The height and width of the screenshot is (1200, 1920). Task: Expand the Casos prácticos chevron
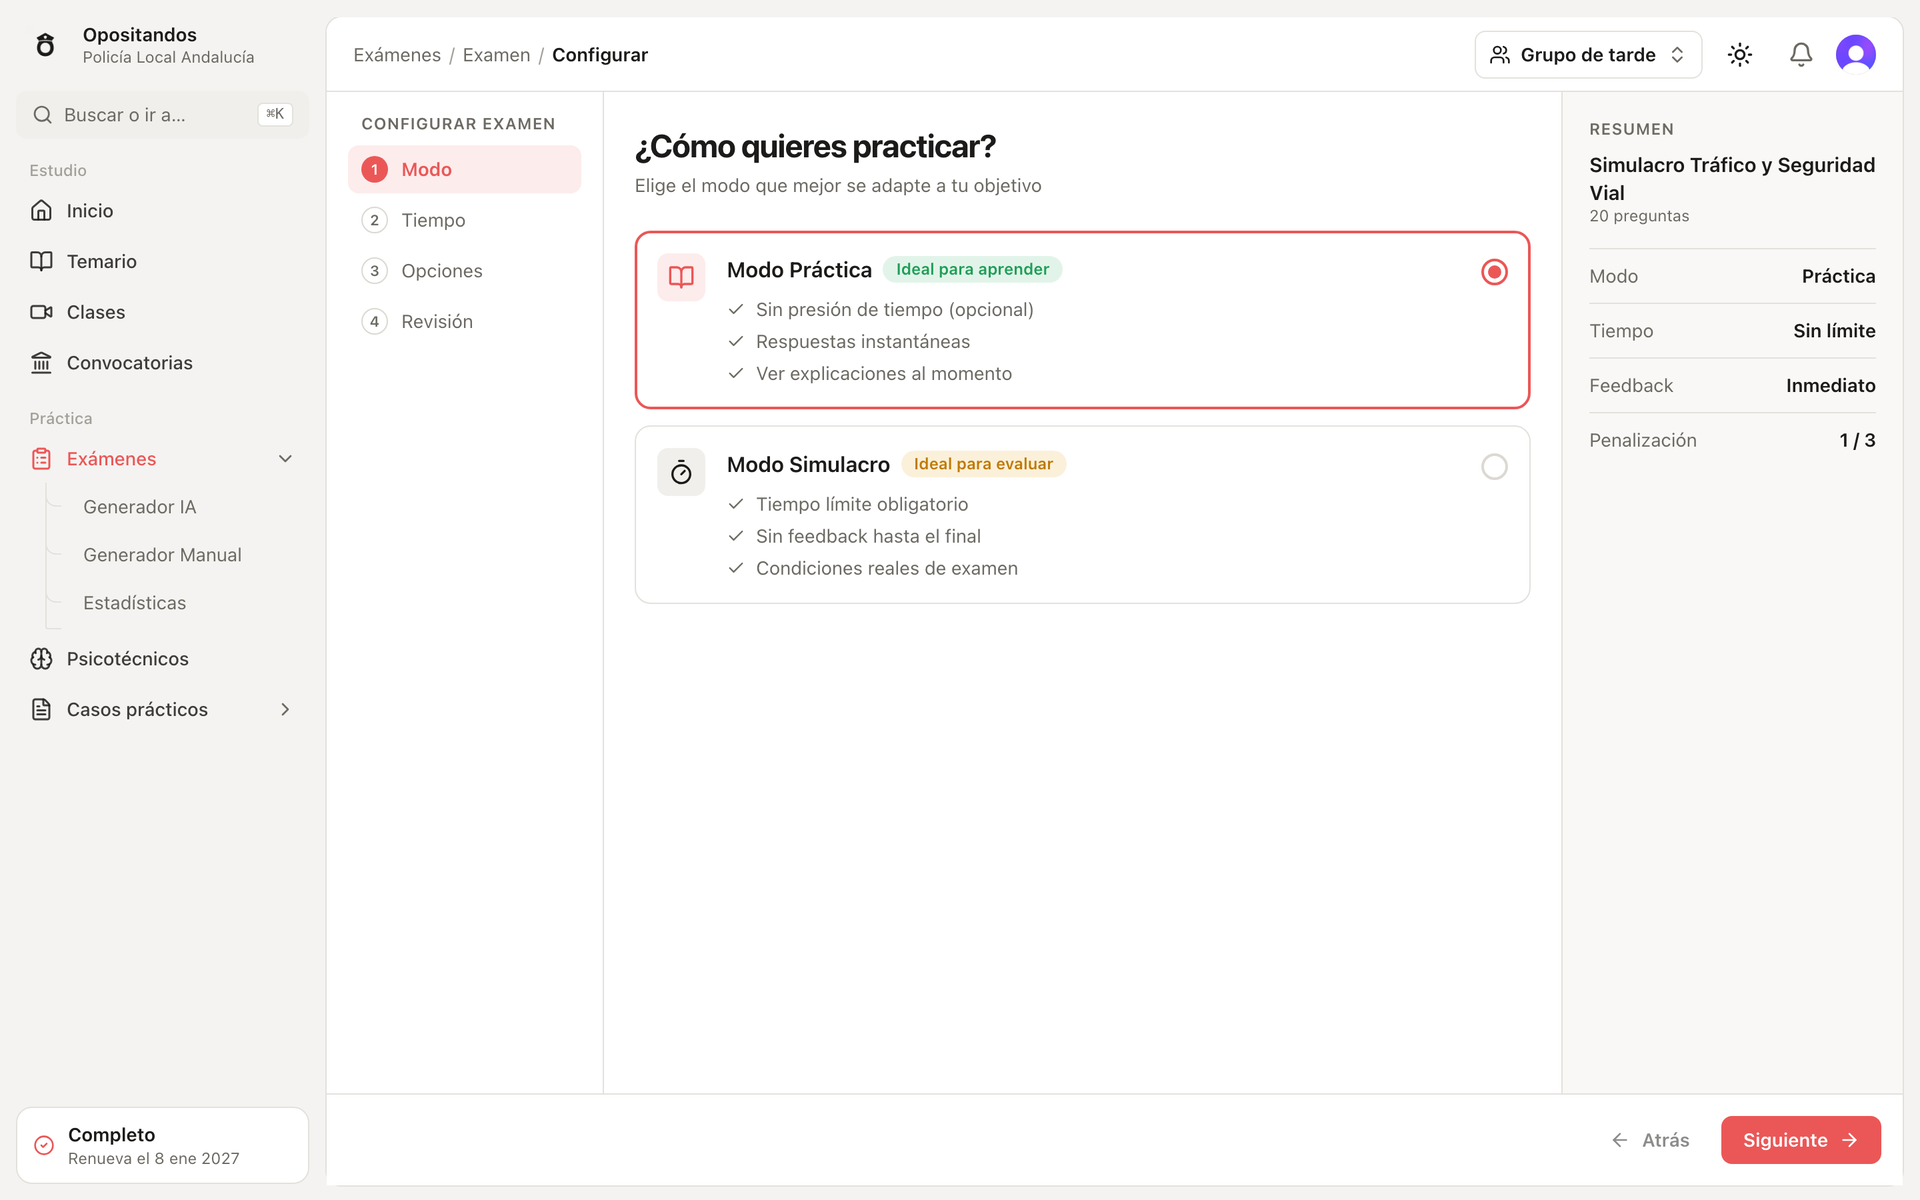click(x=285, y=710)
